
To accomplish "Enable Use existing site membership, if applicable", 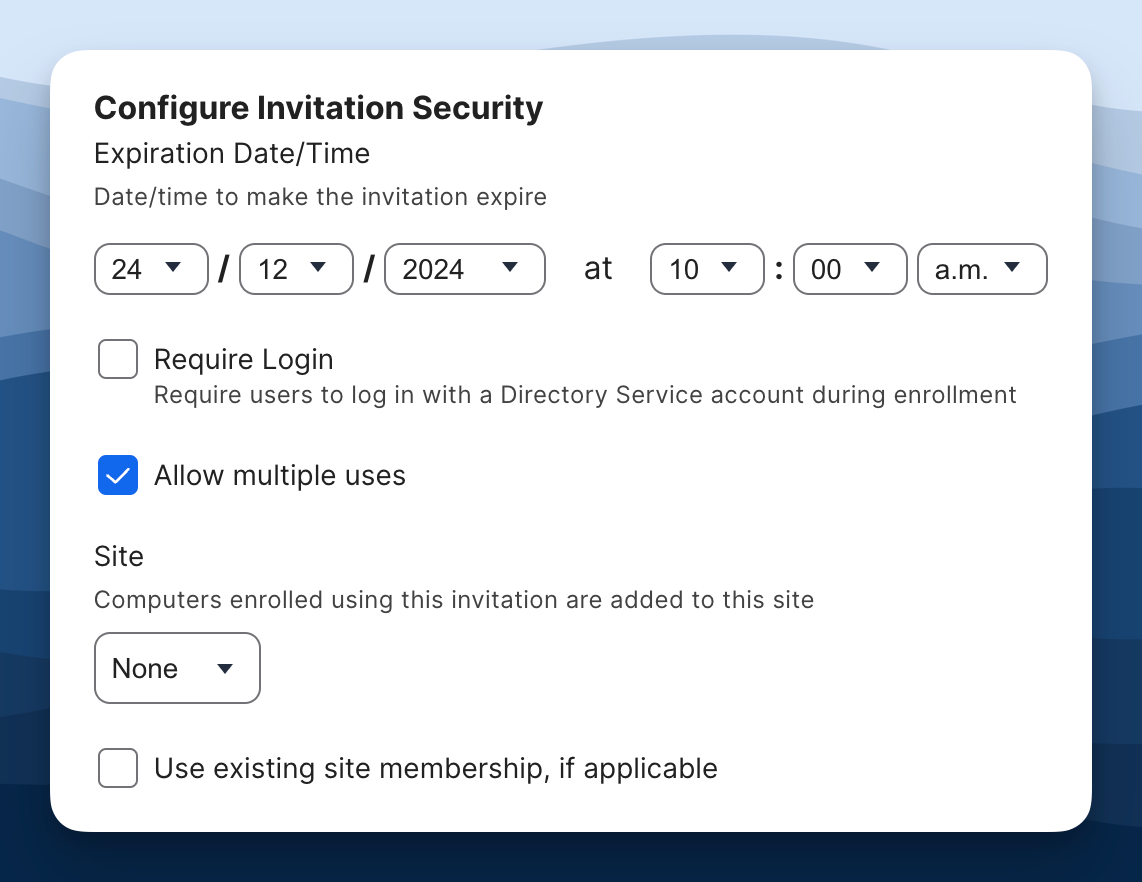I will point(117,768).
